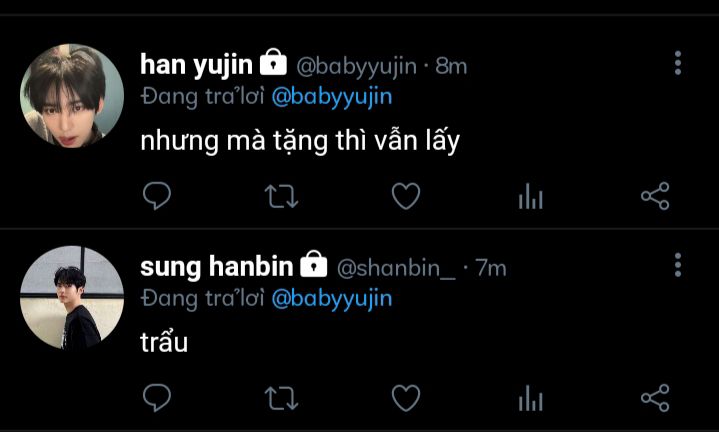Retweet han yujin's tweet
The width and height of the screenshot is (719, 432).
coord(282,196)
